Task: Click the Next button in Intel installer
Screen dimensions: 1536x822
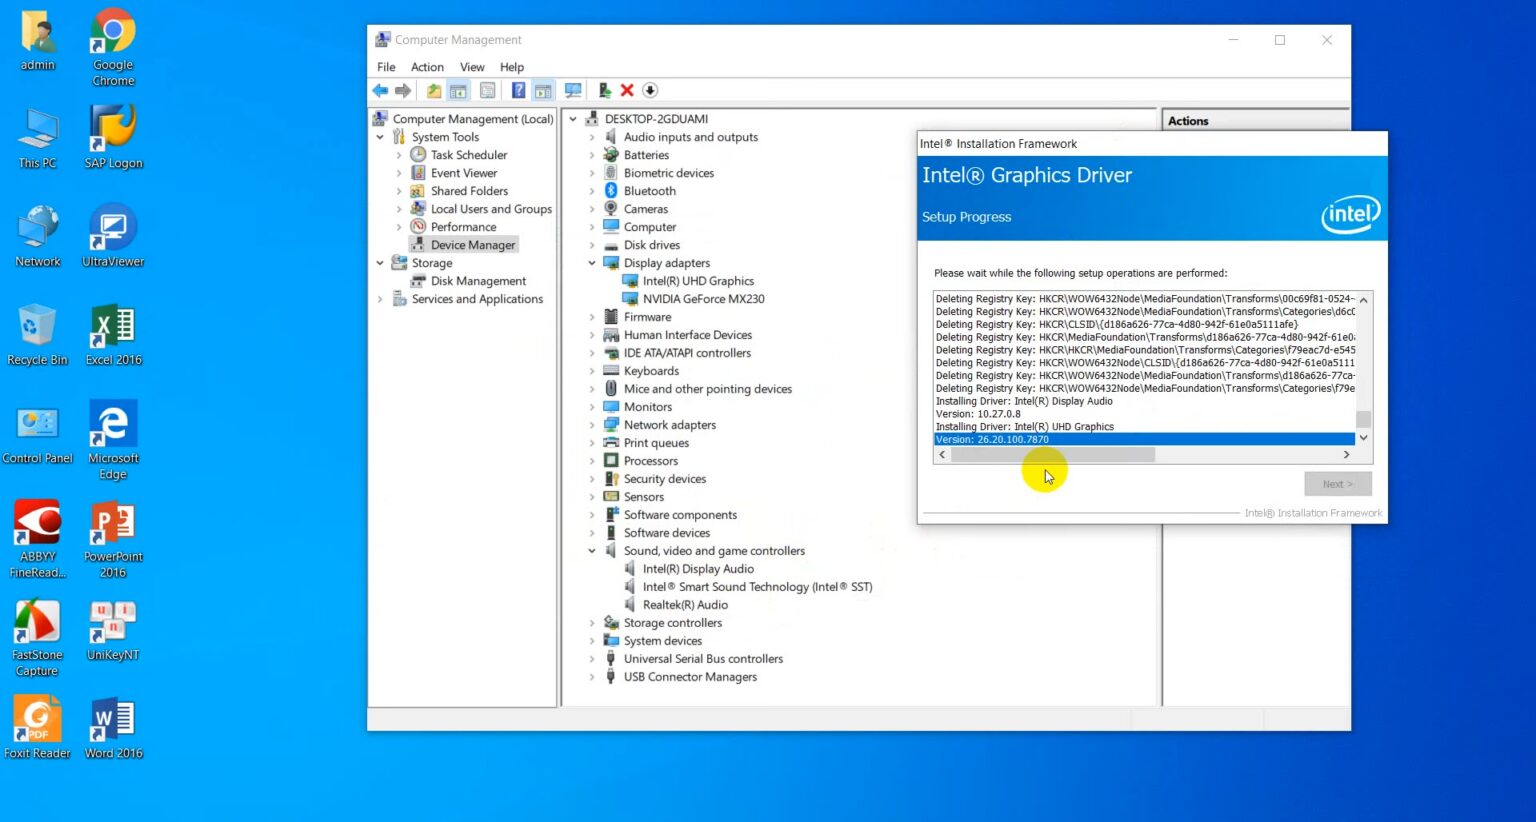Action: pos(1337,484)
